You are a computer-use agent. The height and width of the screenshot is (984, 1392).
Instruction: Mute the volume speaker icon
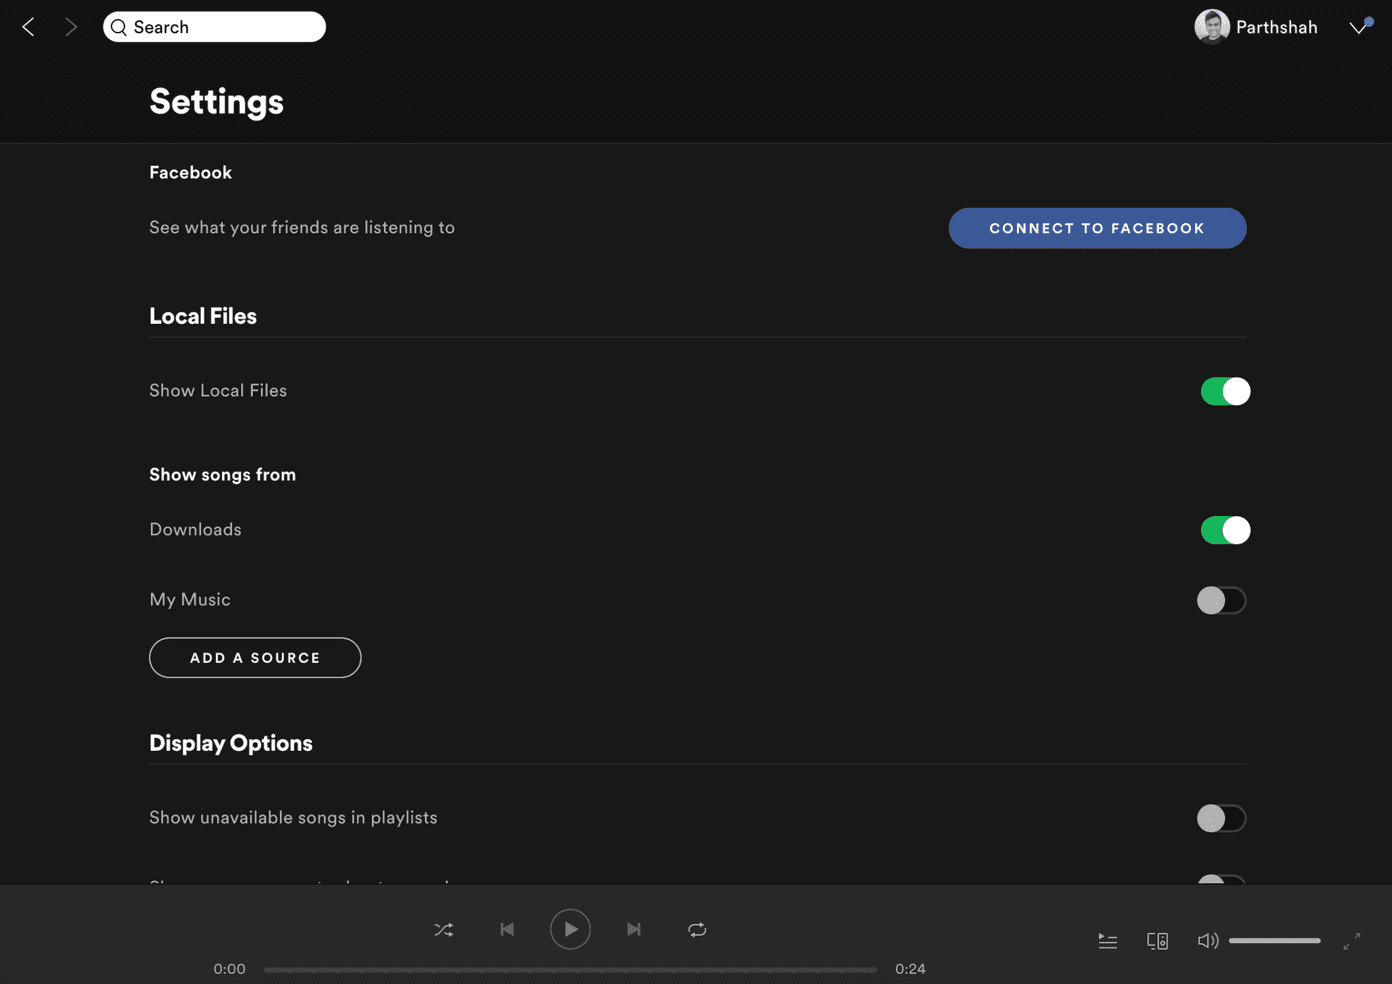pyautogui.click(x=1208, y=941)
